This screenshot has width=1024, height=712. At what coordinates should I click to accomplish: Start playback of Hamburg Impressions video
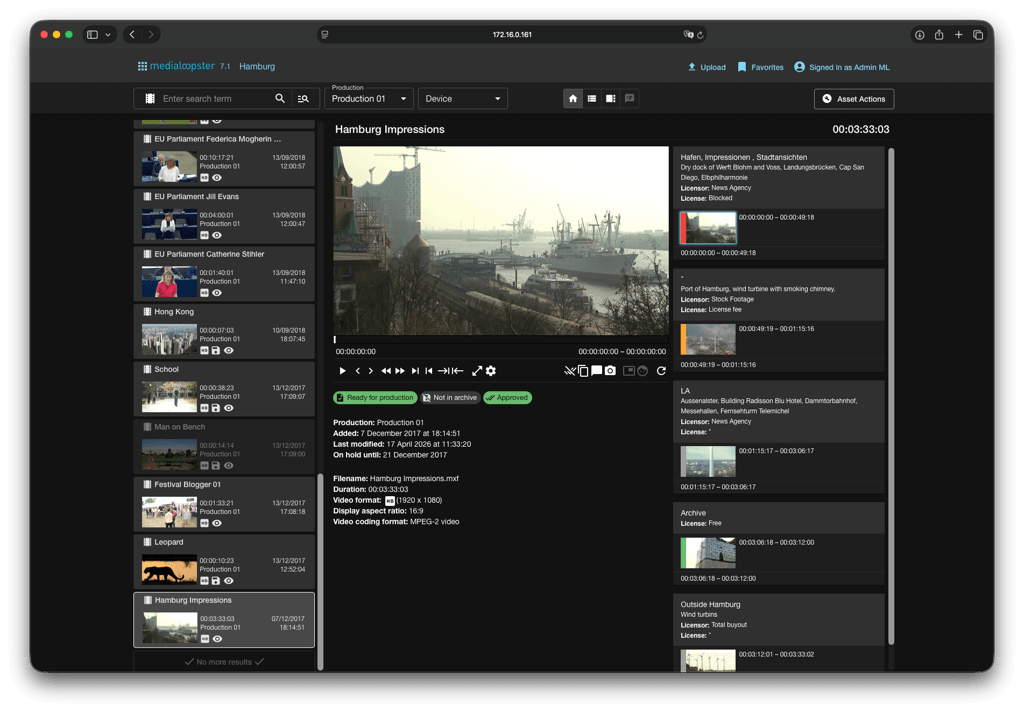(x=342, y=371)
